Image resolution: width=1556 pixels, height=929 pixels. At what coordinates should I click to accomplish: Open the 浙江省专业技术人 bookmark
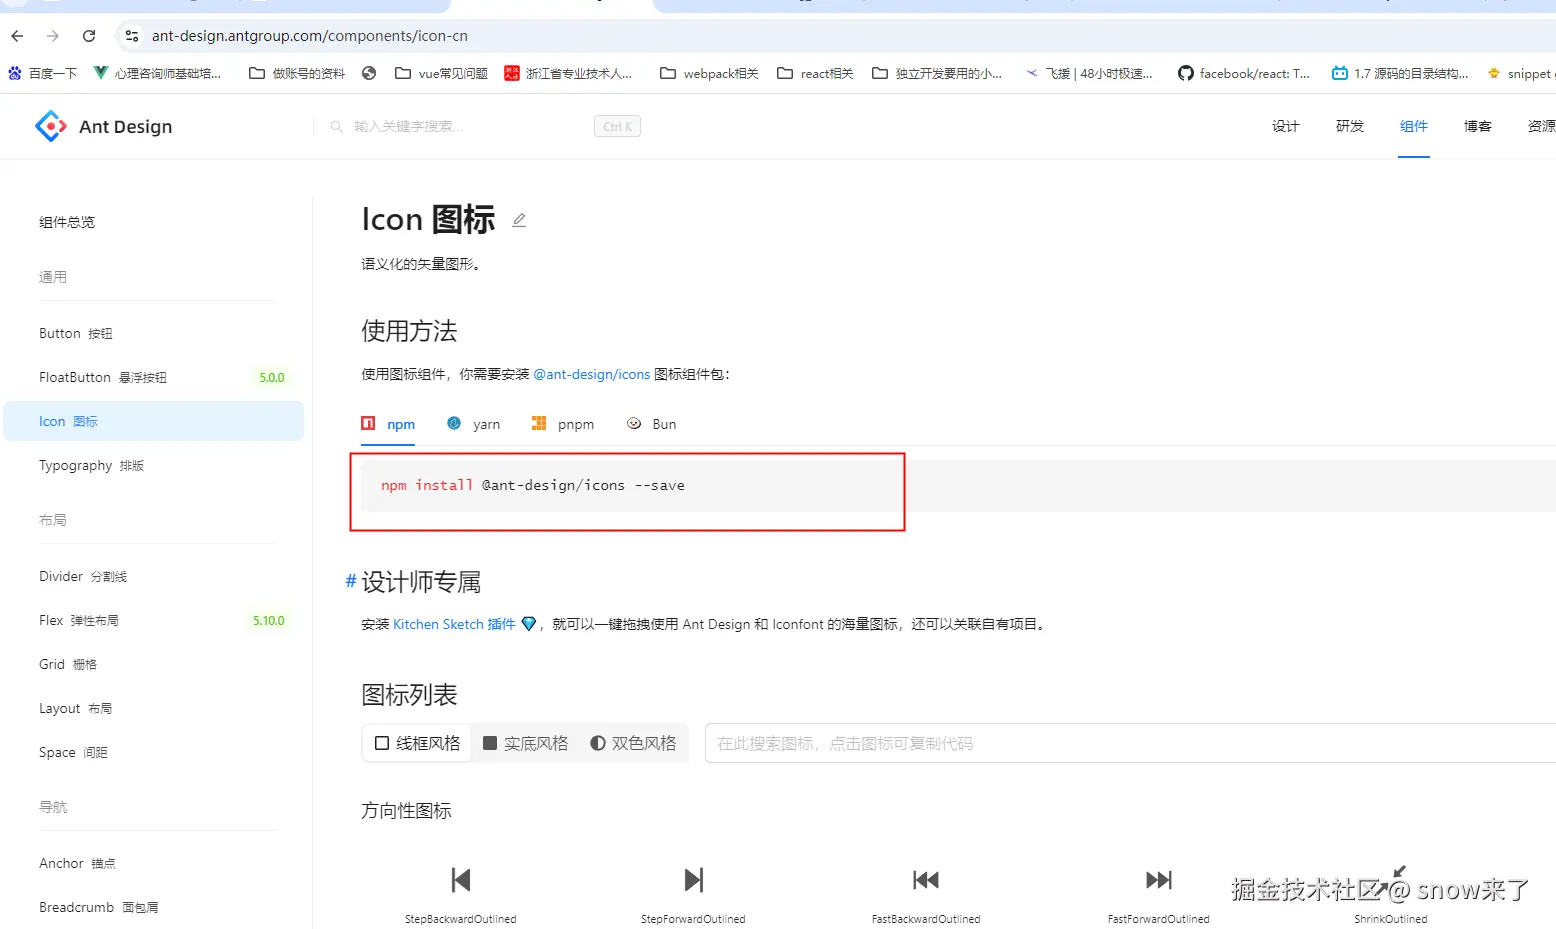[x=568, y=73]
